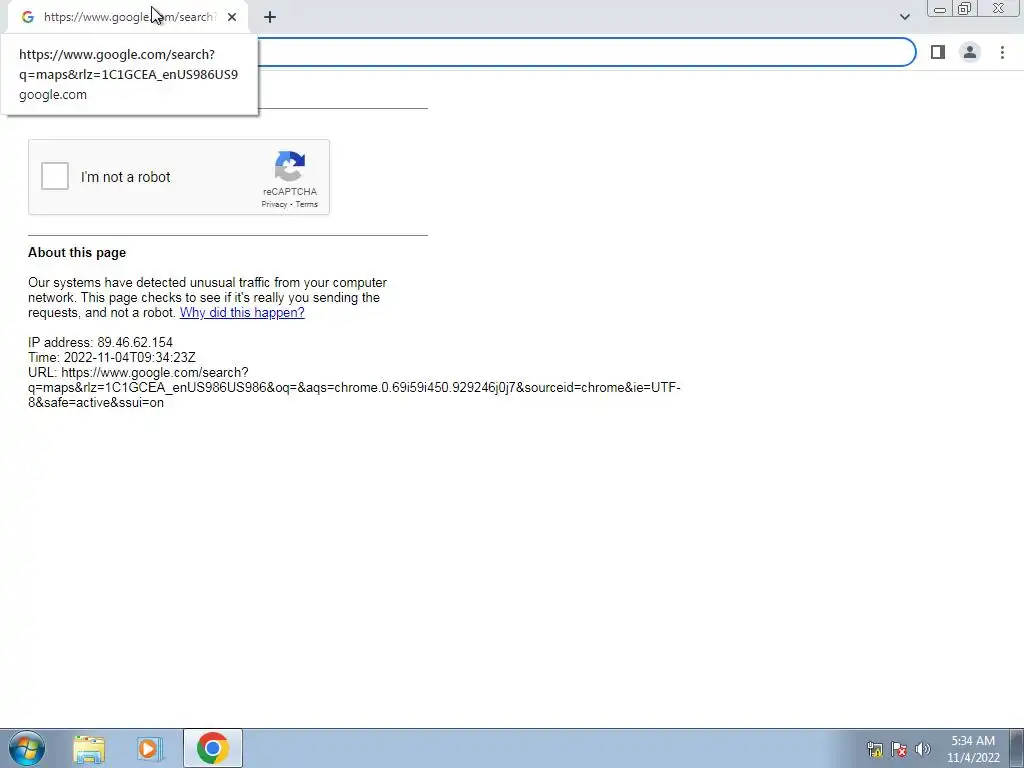Open Chrome's three-dot menu

[x=1002, y=52]
